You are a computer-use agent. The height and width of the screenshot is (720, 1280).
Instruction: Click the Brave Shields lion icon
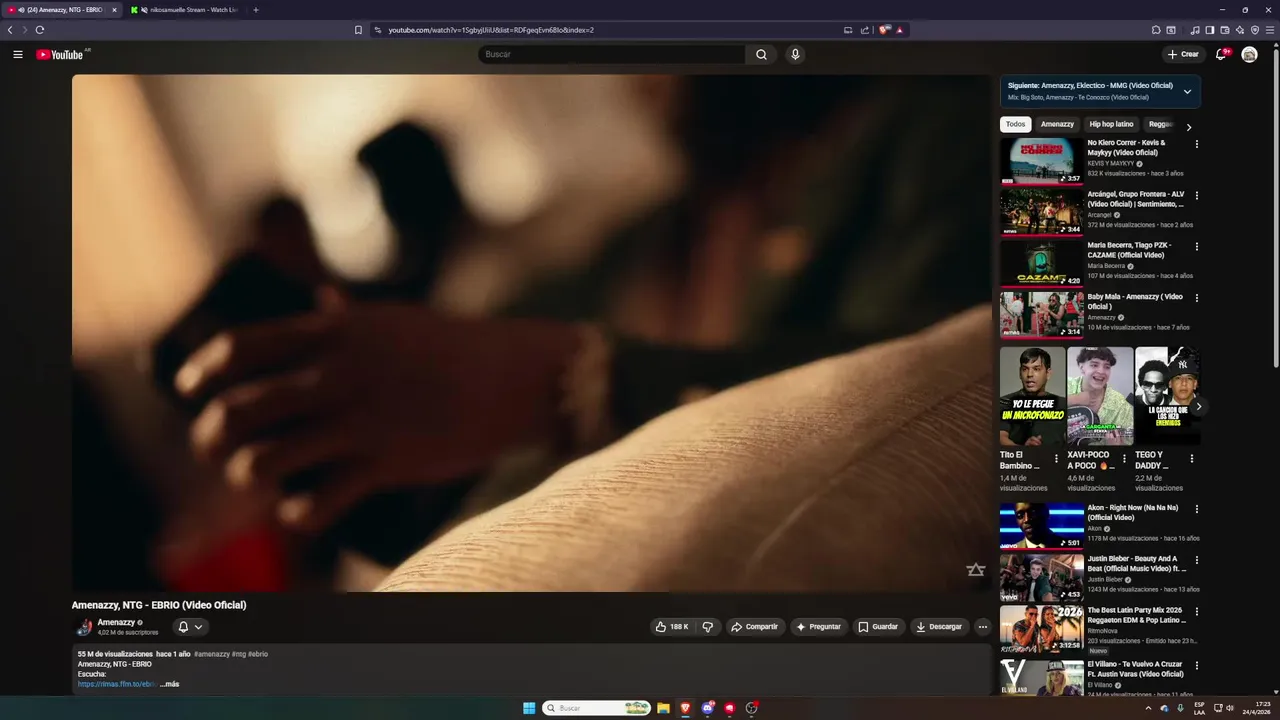tap(884, 30)
